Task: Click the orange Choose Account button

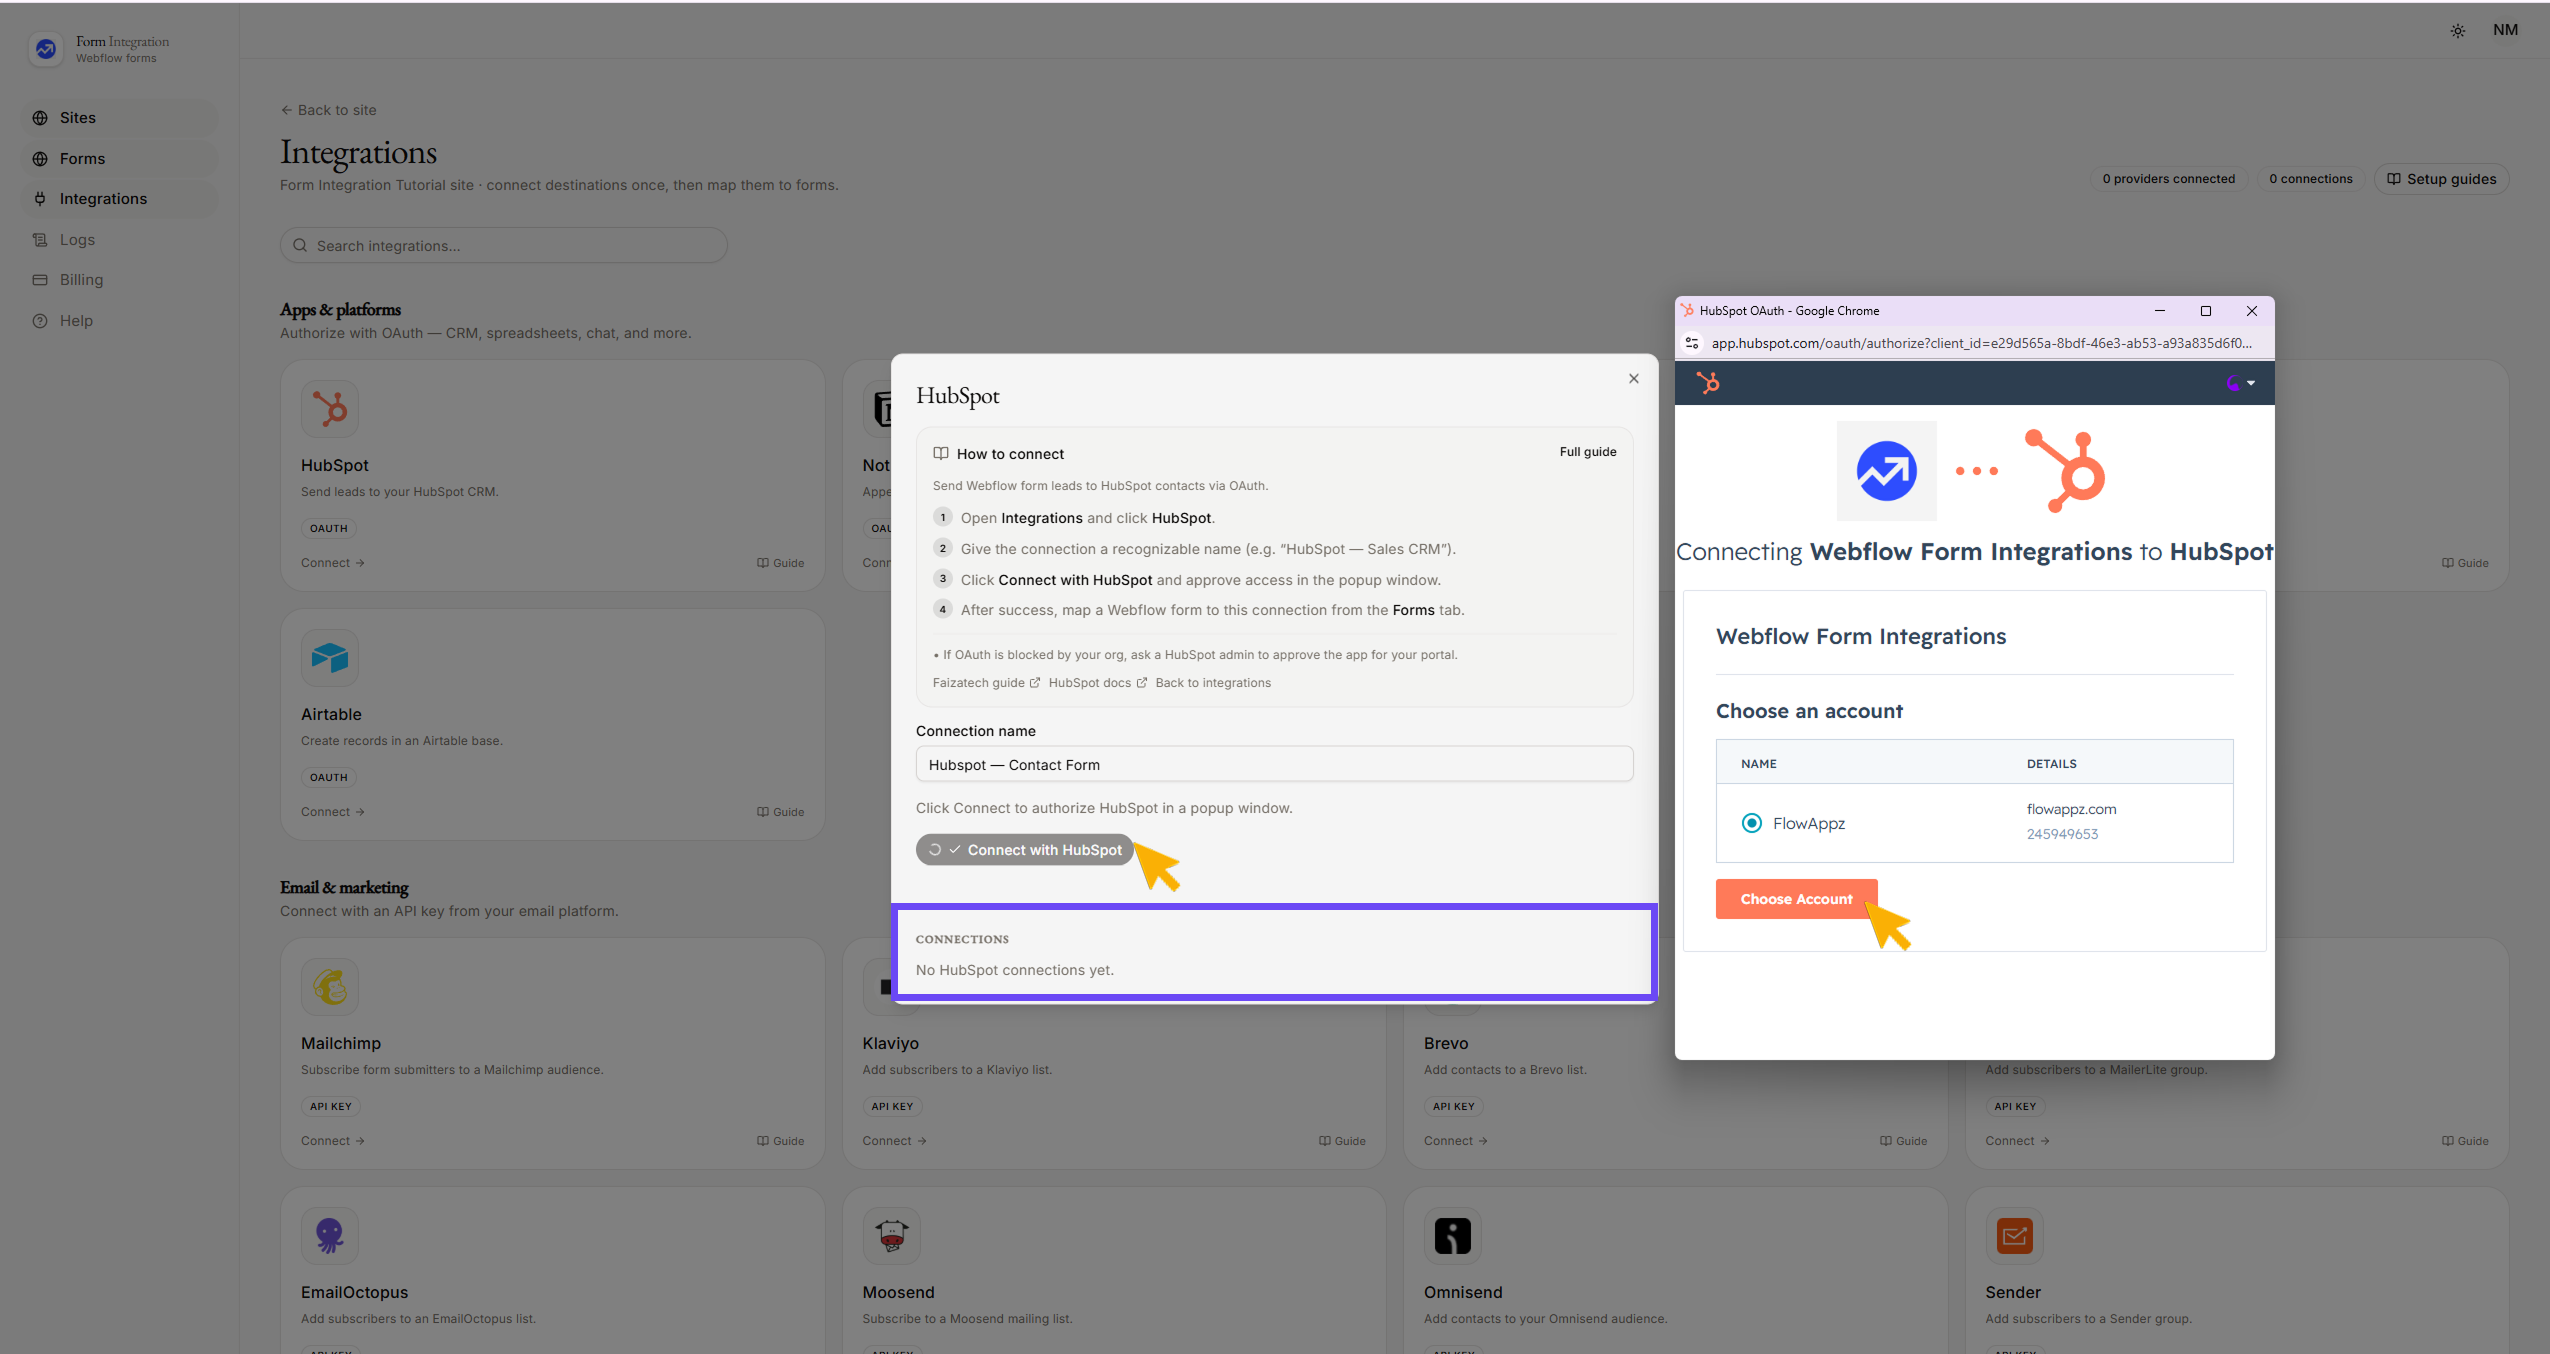Action: click(x=1796, y=899)
